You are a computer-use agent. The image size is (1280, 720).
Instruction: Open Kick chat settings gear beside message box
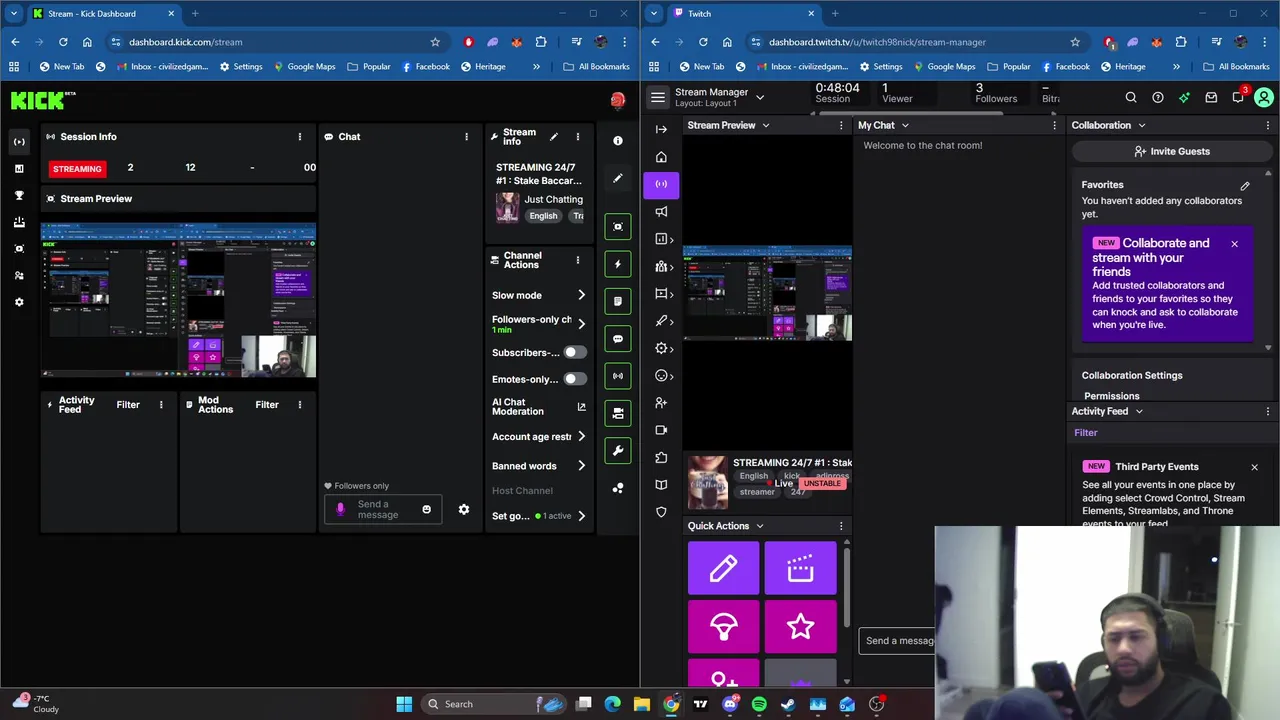(x=464, y=510)
